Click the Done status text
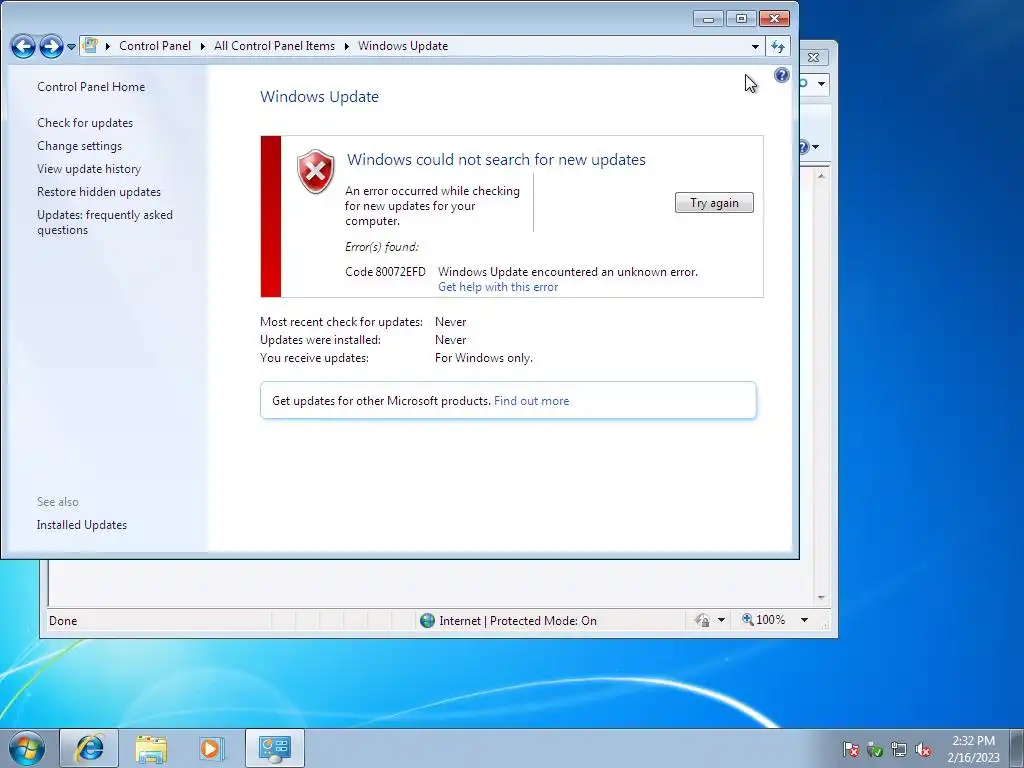This screenshot has width=1024, height=768. 63,620
